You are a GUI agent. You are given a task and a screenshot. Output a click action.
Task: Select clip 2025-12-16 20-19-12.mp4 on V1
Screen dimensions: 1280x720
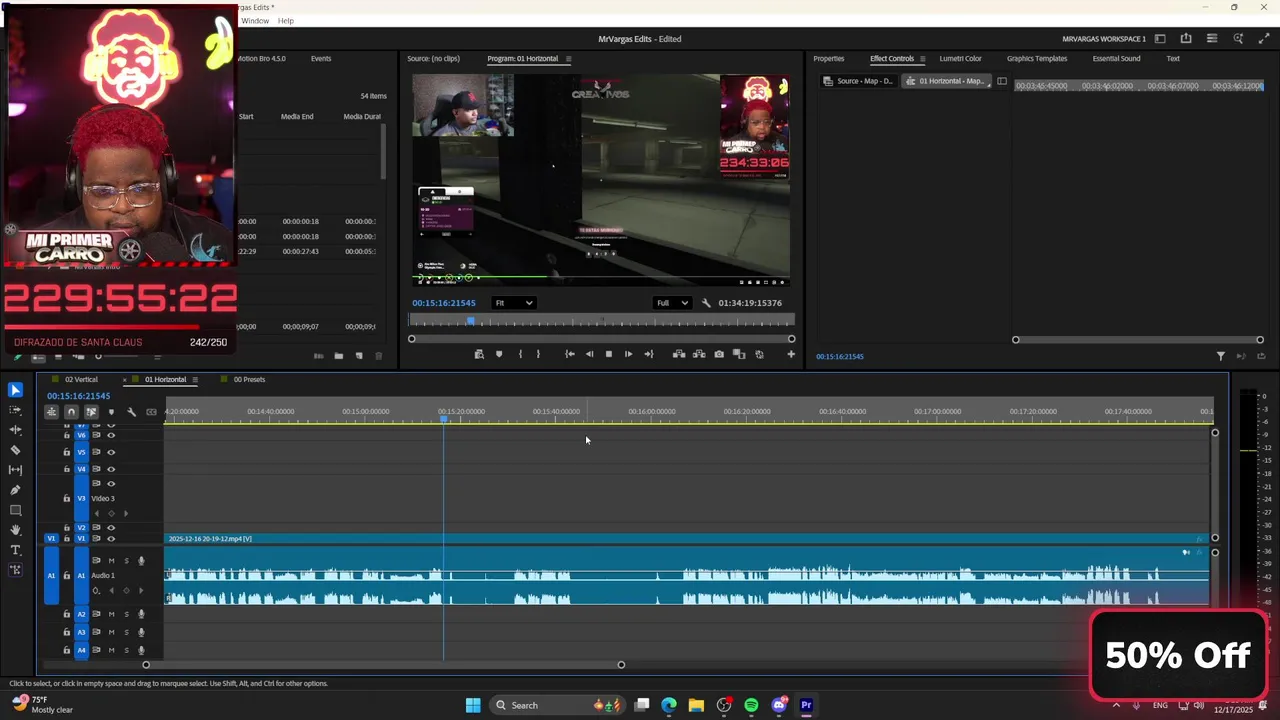click(x=686, y=539)
